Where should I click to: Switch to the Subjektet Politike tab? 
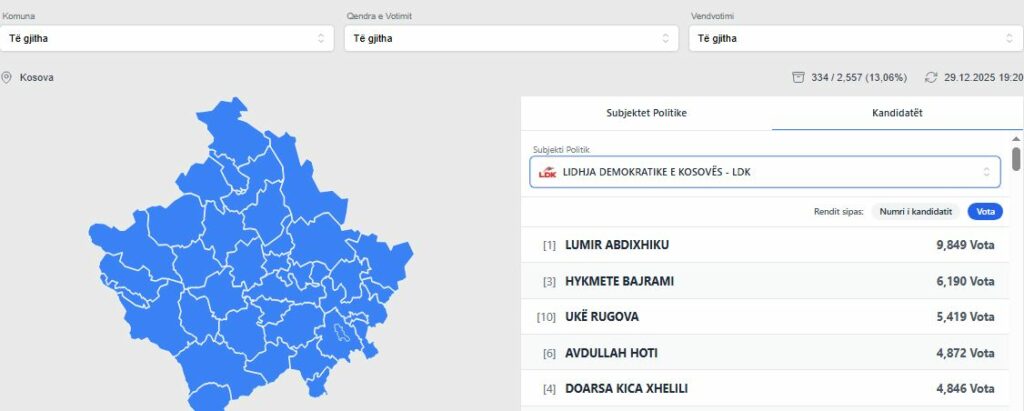pos(646,113)
